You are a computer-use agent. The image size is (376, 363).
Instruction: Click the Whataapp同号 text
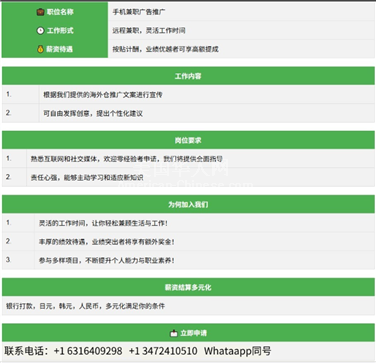(238, 351)
